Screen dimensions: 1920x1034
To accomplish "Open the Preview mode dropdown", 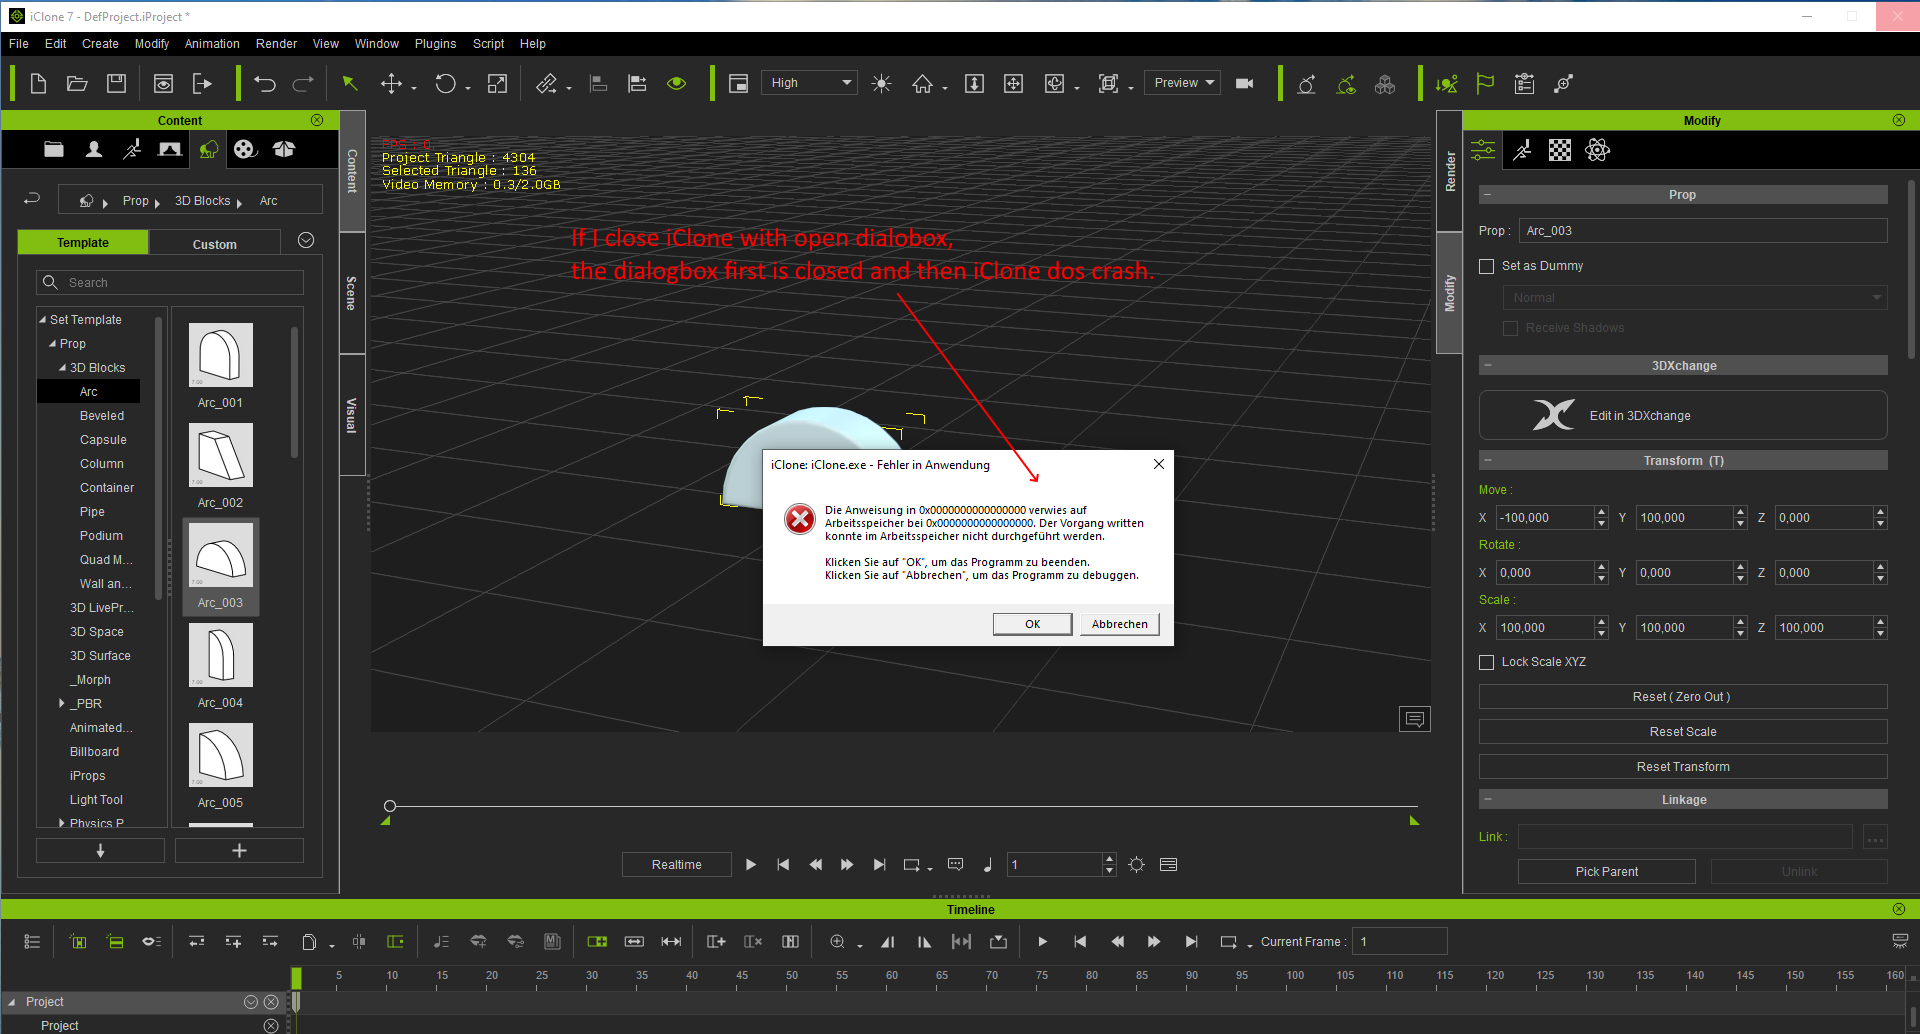I will [x=1182, y=83].
